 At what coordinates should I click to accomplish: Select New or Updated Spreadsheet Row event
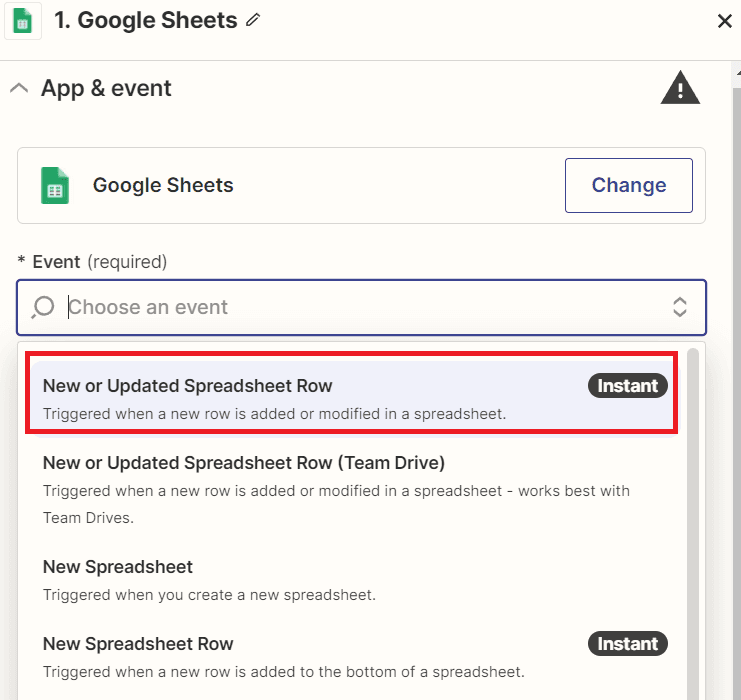tap(352, 399)
